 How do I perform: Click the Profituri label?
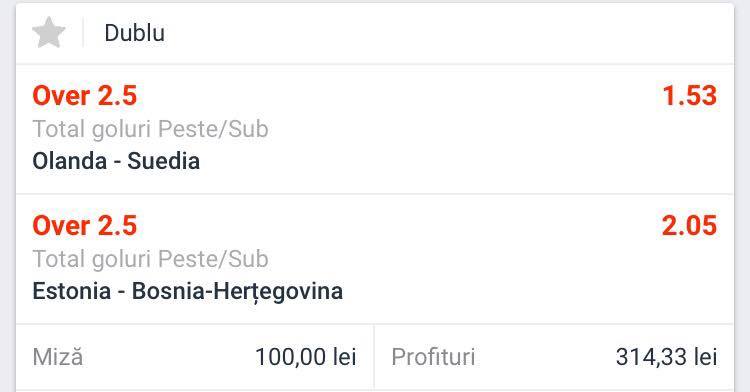[433, 357]
